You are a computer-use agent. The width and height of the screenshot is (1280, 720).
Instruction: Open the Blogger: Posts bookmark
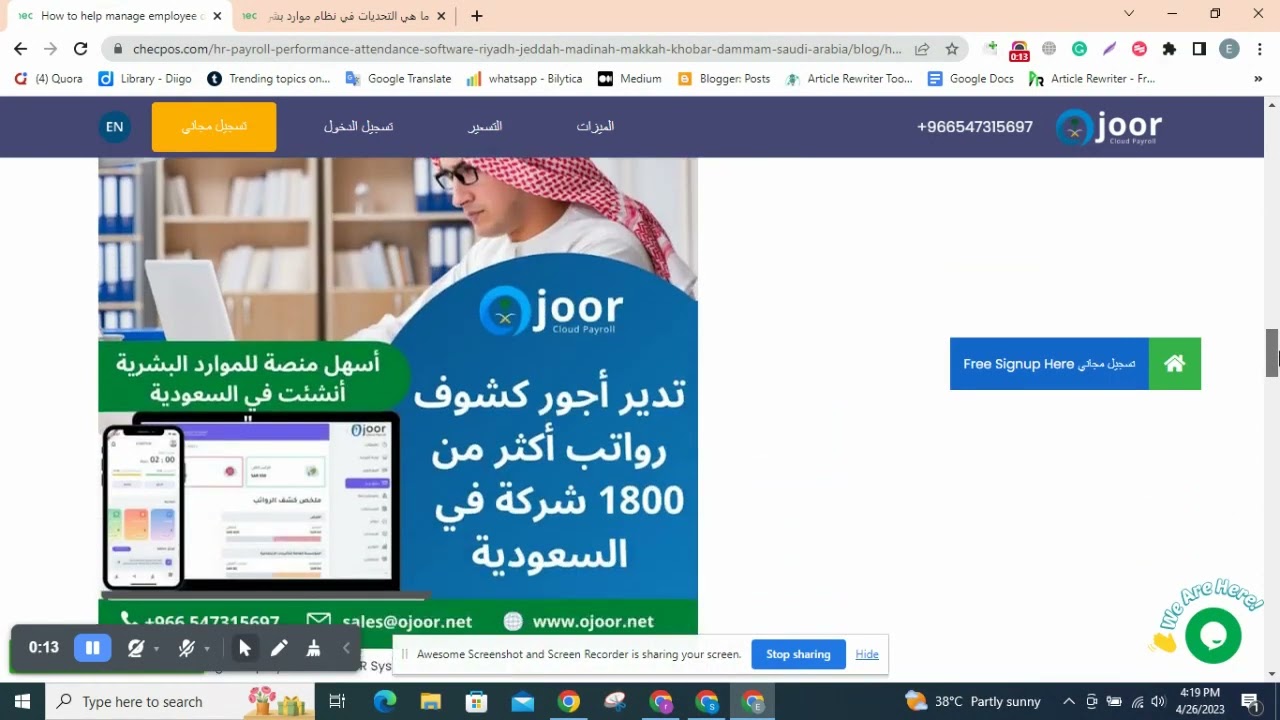(x=724, y=78)
